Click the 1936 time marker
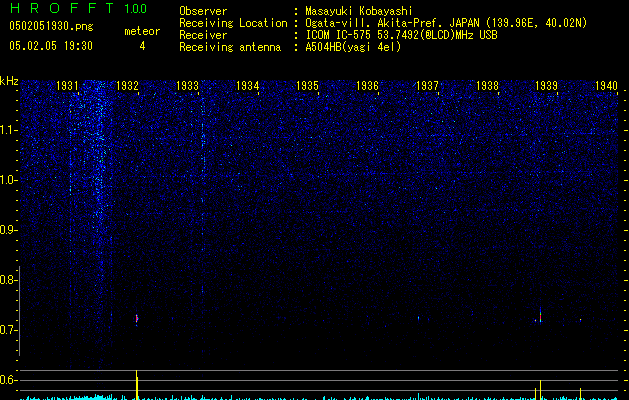The height and width of the screenshot is (400, 629). click(367, 85)
